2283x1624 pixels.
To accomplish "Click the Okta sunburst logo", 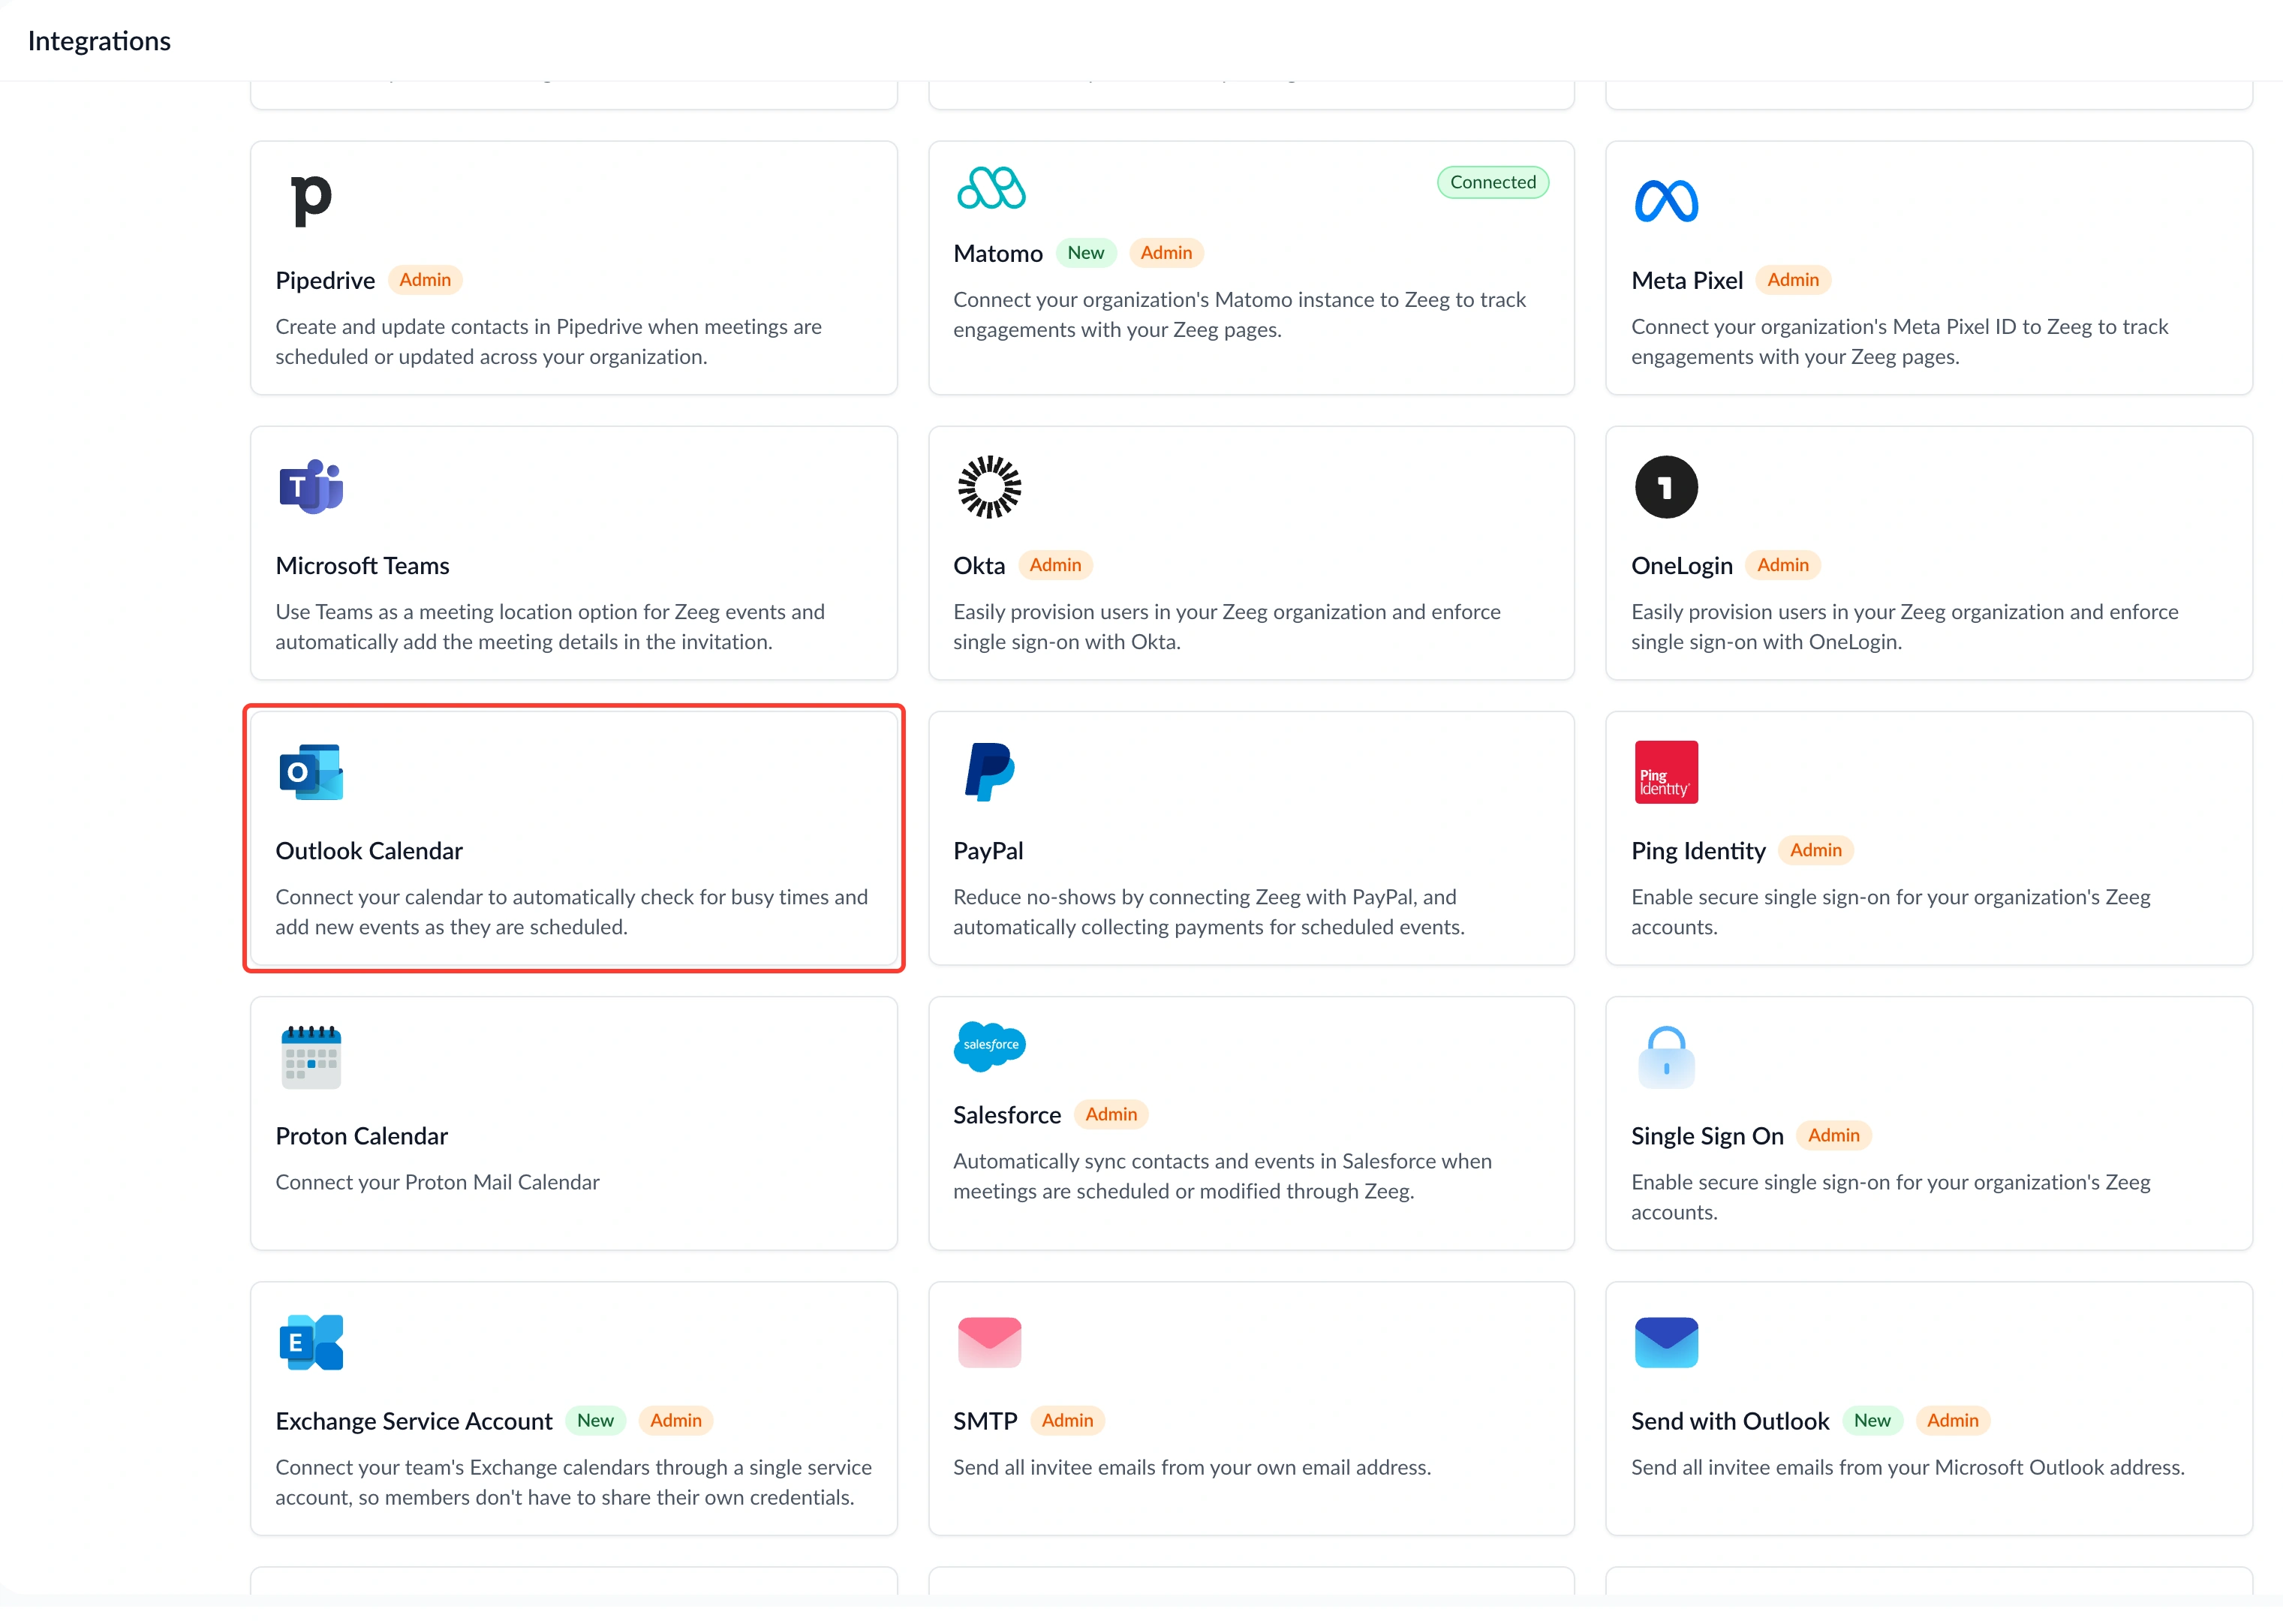I will point(989,487).
